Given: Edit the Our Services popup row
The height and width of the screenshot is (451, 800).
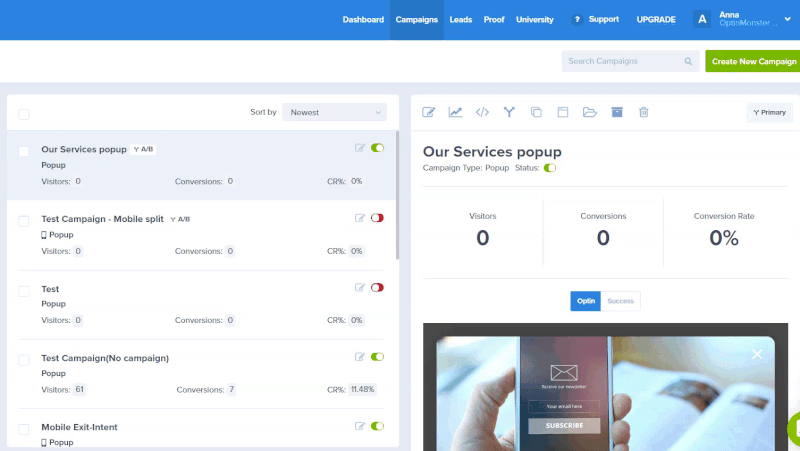Looking at the screenshot, I should (x=360, y=148).
